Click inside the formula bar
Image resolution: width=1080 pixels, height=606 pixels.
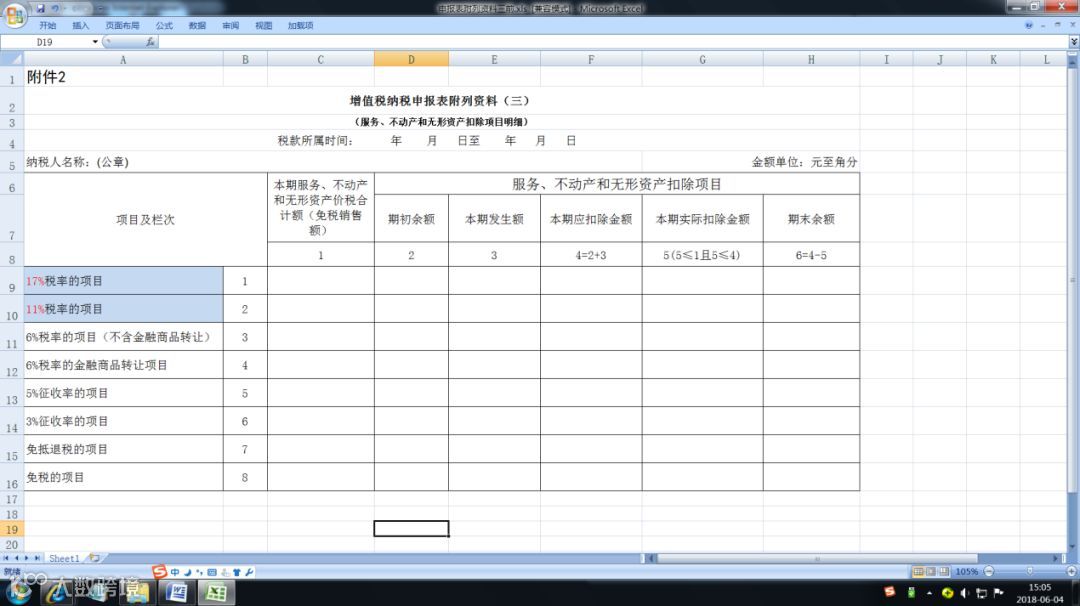click(x=613, y=42)
